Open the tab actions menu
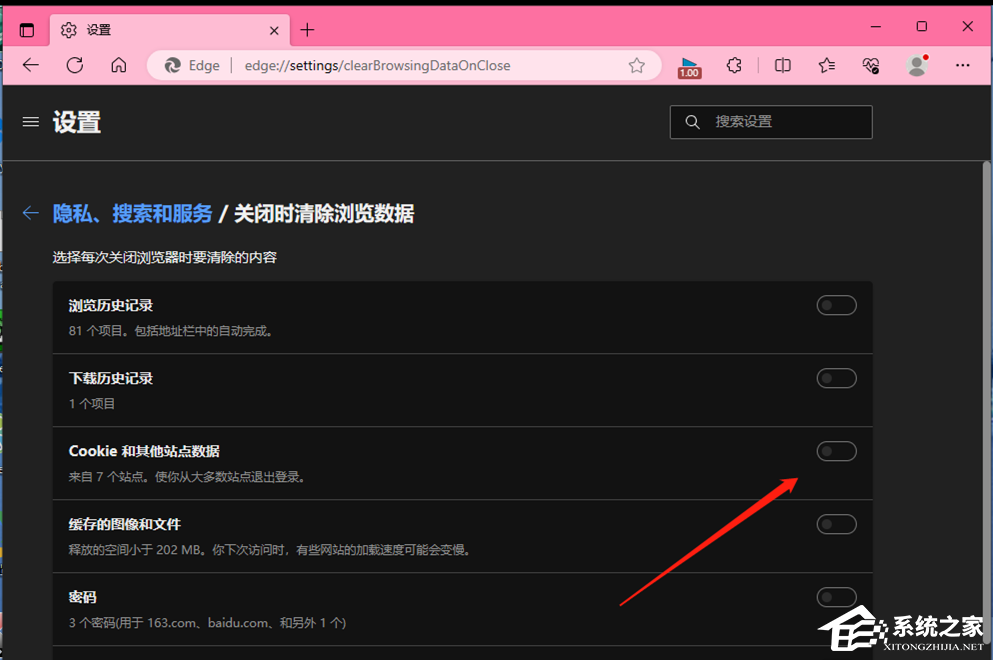The height and width of the screenshot is (660, 993). click(x=27, y=30)
